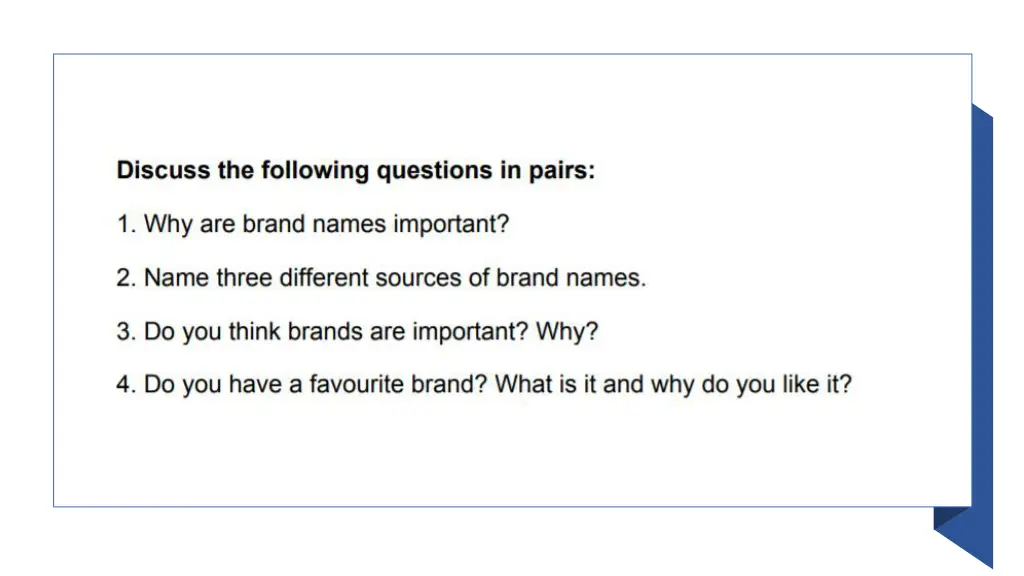The height and width of the screenshot is (576, 1024).
Task: Click the number '4.' list marker
Action: pyautogui.click(x=126, y=384)
